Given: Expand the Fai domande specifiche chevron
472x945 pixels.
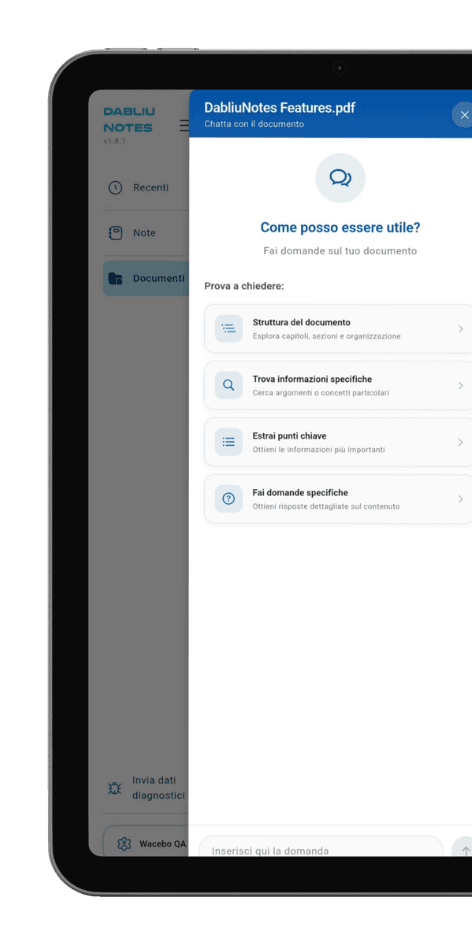Looking at the screenshot, I should pyautogui.click(x=461, y=499).
